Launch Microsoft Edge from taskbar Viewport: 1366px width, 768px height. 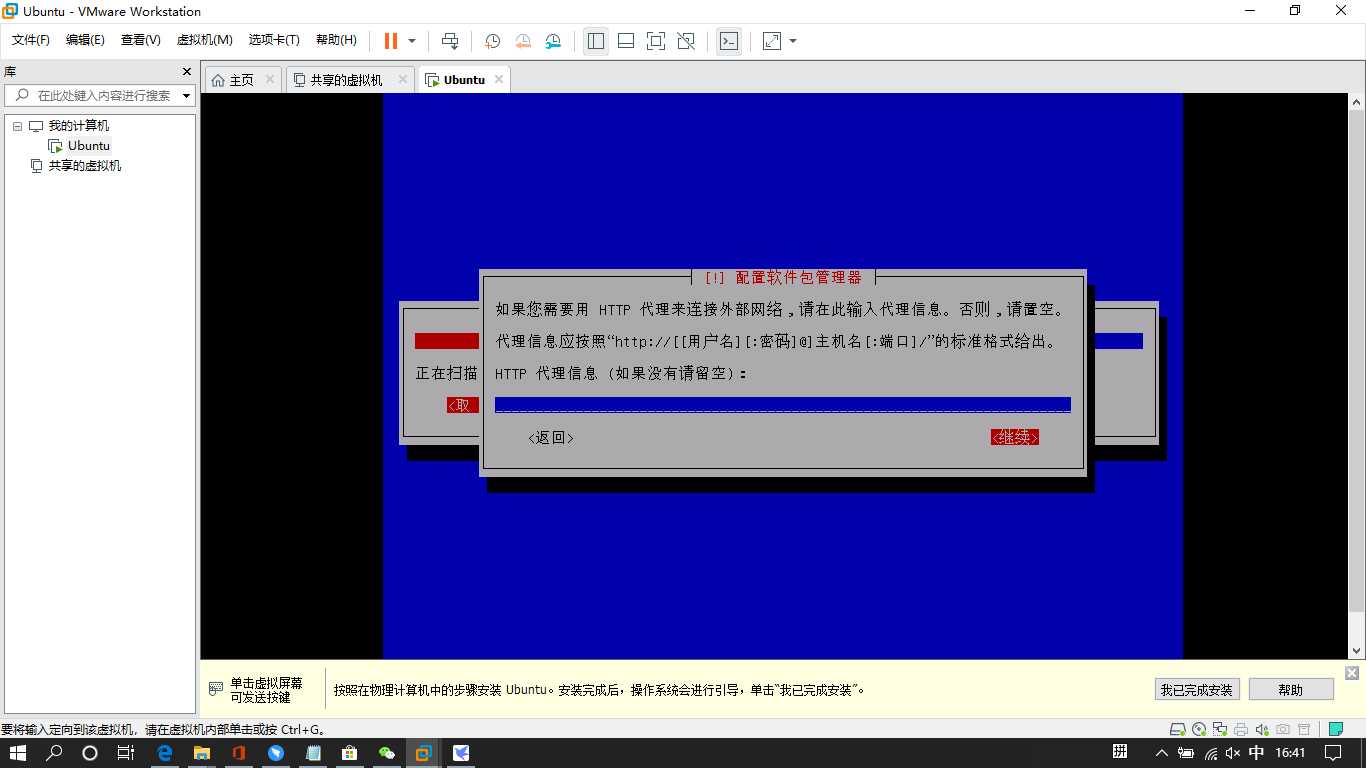[165, 753]
